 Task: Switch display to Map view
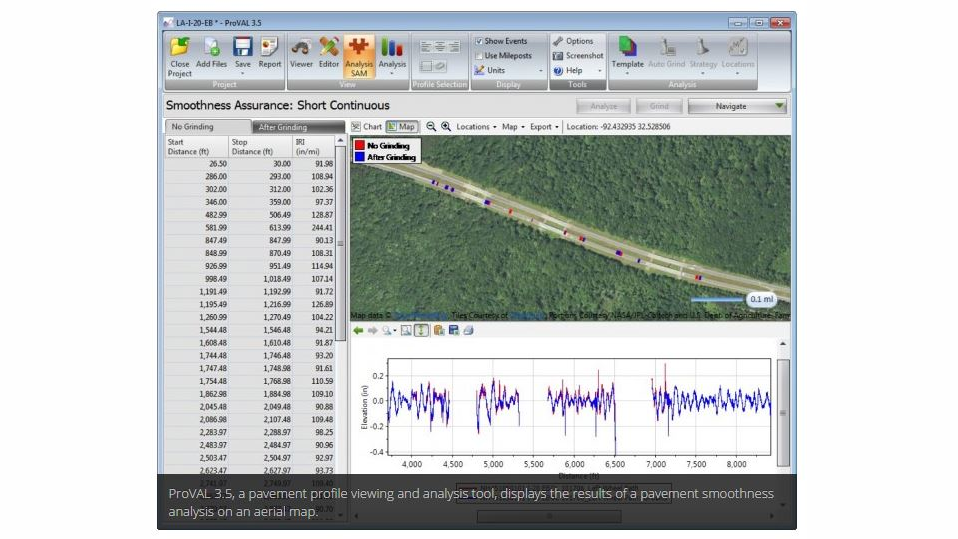(402, 126)
